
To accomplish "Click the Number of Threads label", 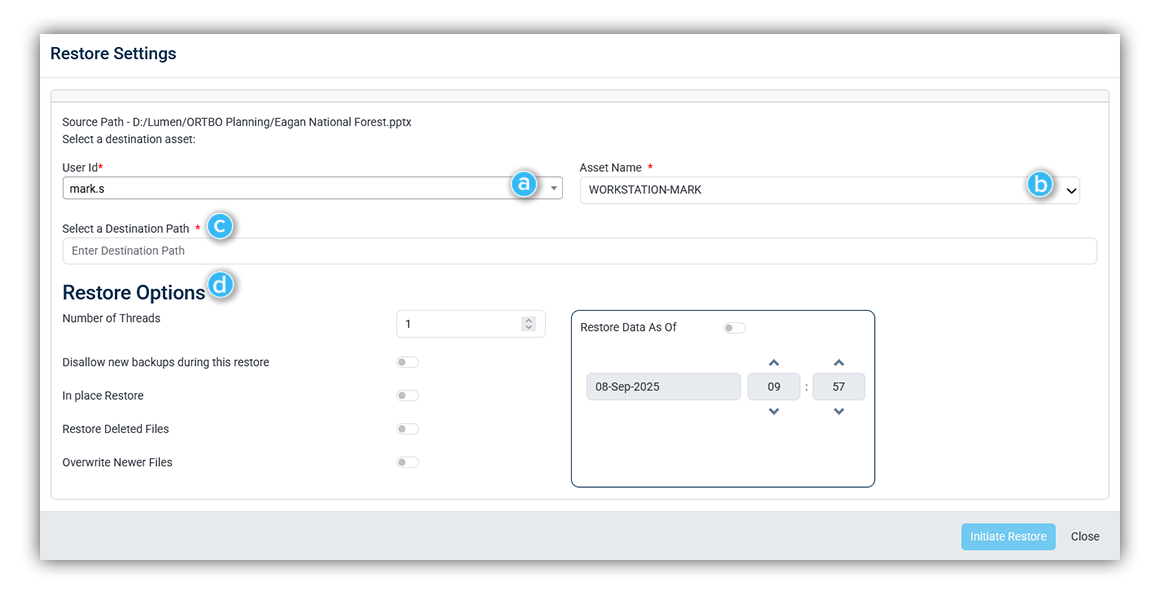I will click(x=111, y=318).
